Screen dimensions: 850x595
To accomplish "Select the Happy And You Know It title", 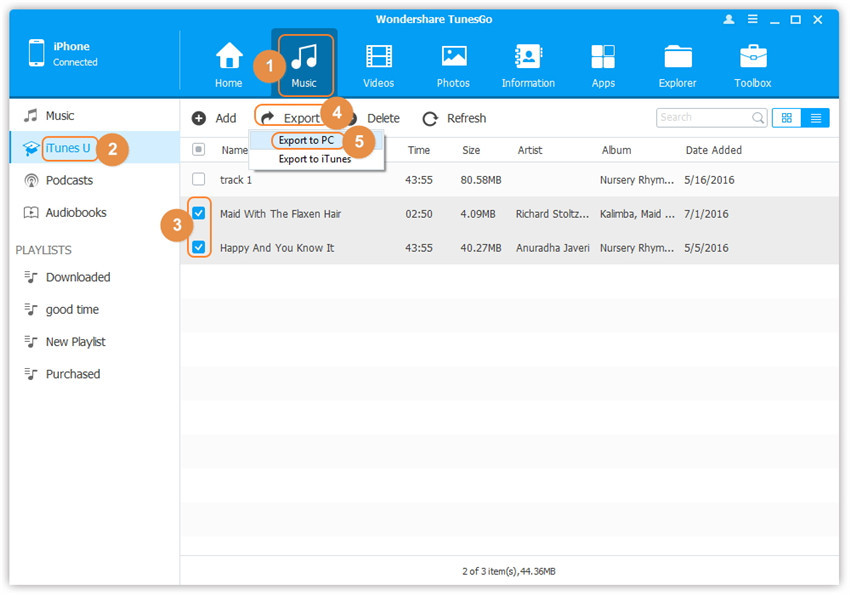I will [x=277, y=248].
